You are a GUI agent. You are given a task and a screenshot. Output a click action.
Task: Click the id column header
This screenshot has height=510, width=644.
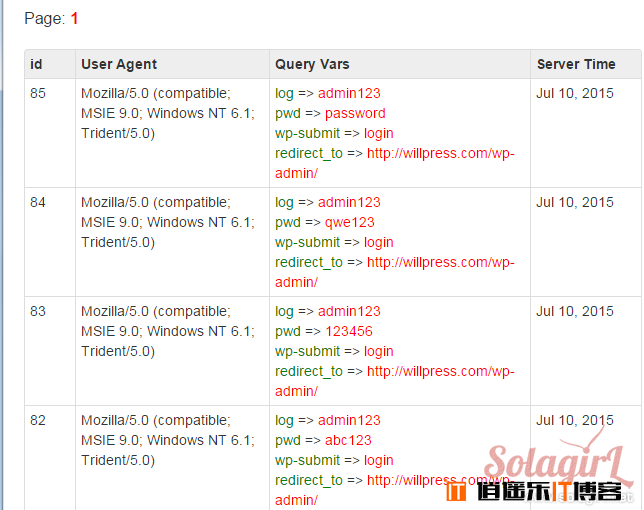36,64
